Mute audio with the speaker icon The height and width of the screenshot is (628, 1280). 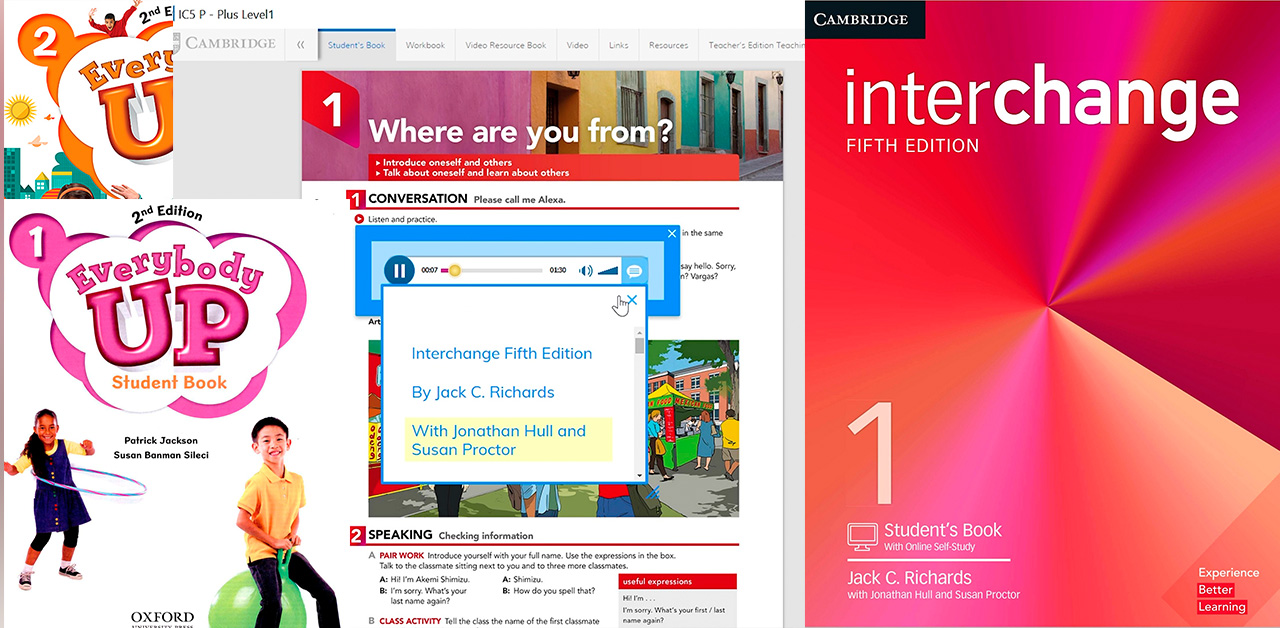click(x=586, y=271)
